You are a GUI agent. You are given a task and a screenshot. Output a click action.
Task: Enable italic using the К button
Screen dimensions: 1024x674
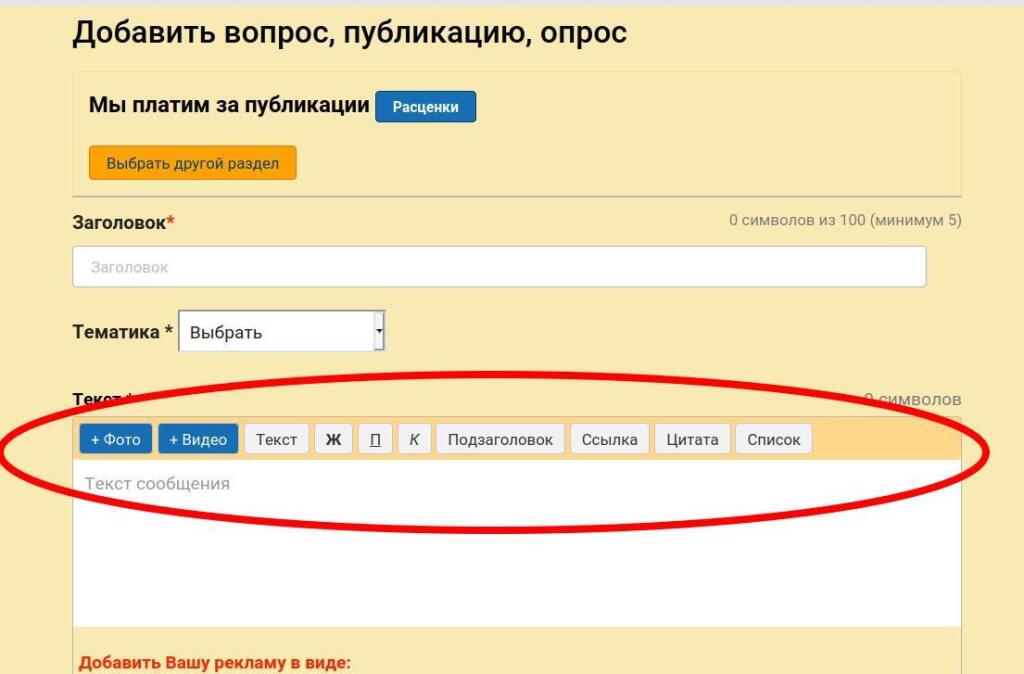(x=414, y=440)
